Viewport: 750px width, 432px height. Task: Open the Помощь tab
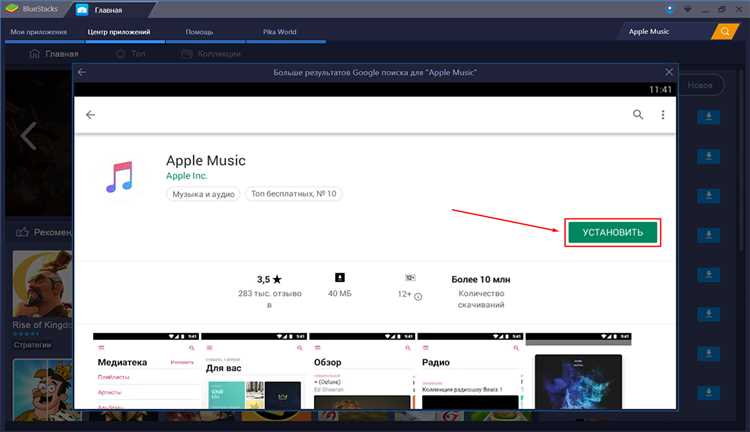pyautogui.click(x=199, y=32)
